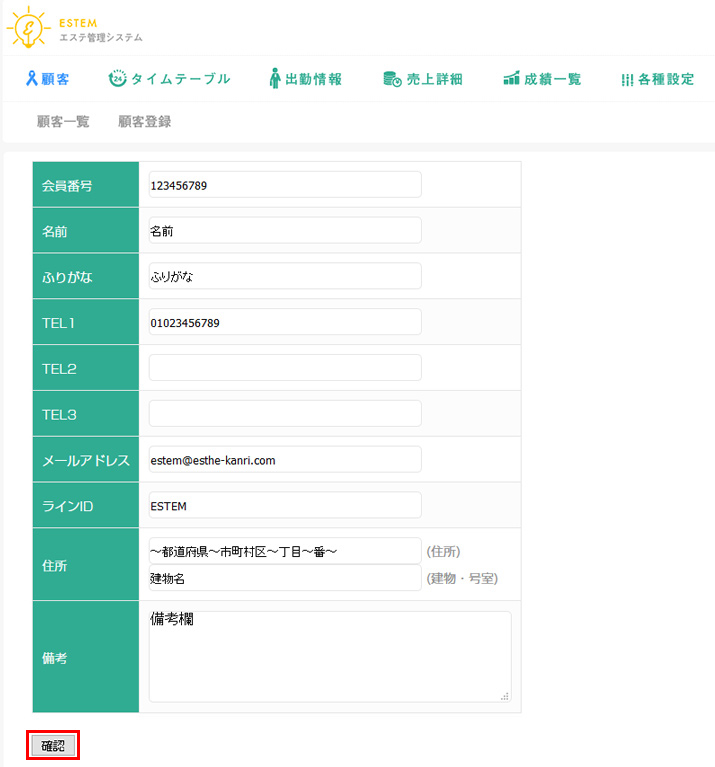Viewport: 715px width, 767px height.
Task: Click the bar chart icon for 成績一覧
Action: 511,79
